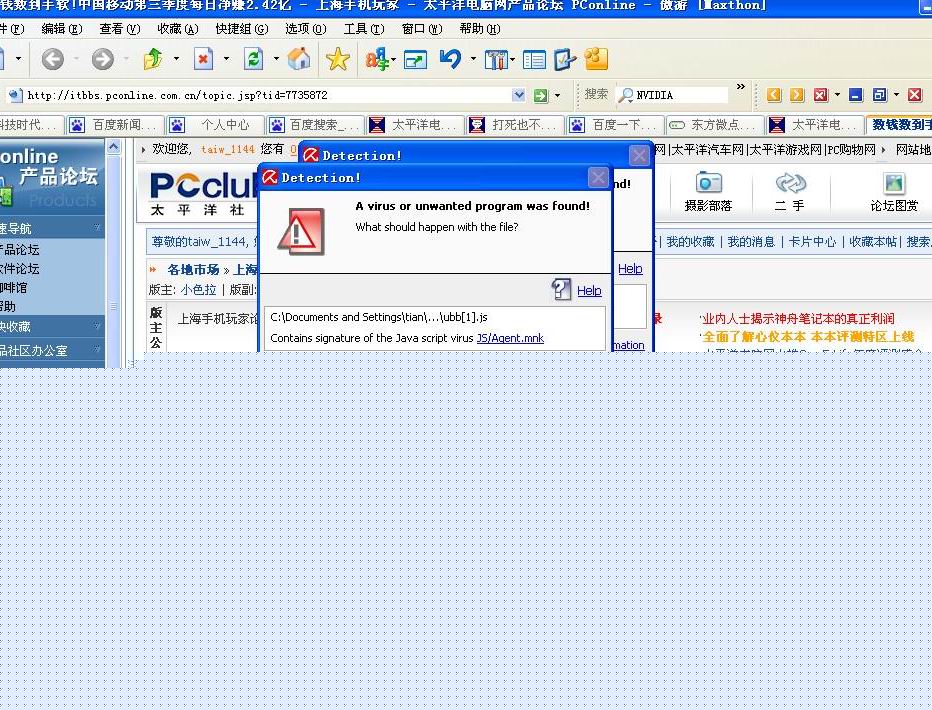Open the 编辑(E) menu
932x710 pixels.
[62, 29]
